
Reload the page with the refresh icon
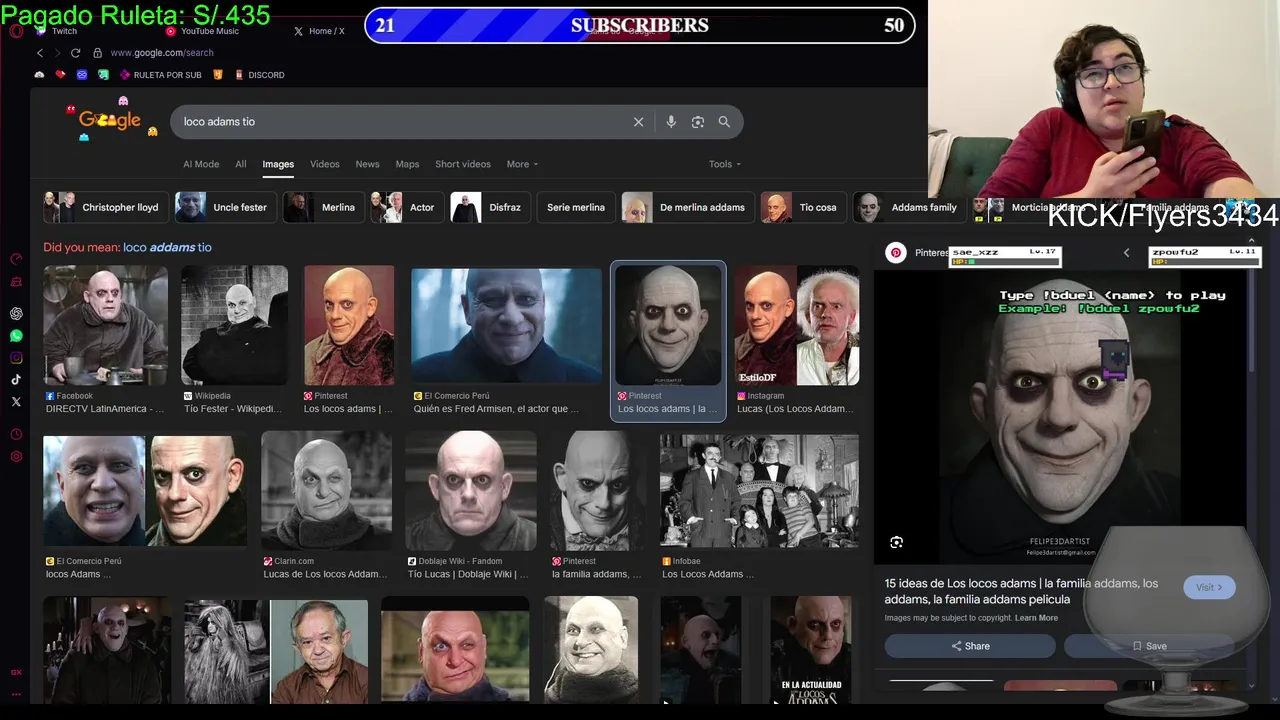(x=75, y=53)
